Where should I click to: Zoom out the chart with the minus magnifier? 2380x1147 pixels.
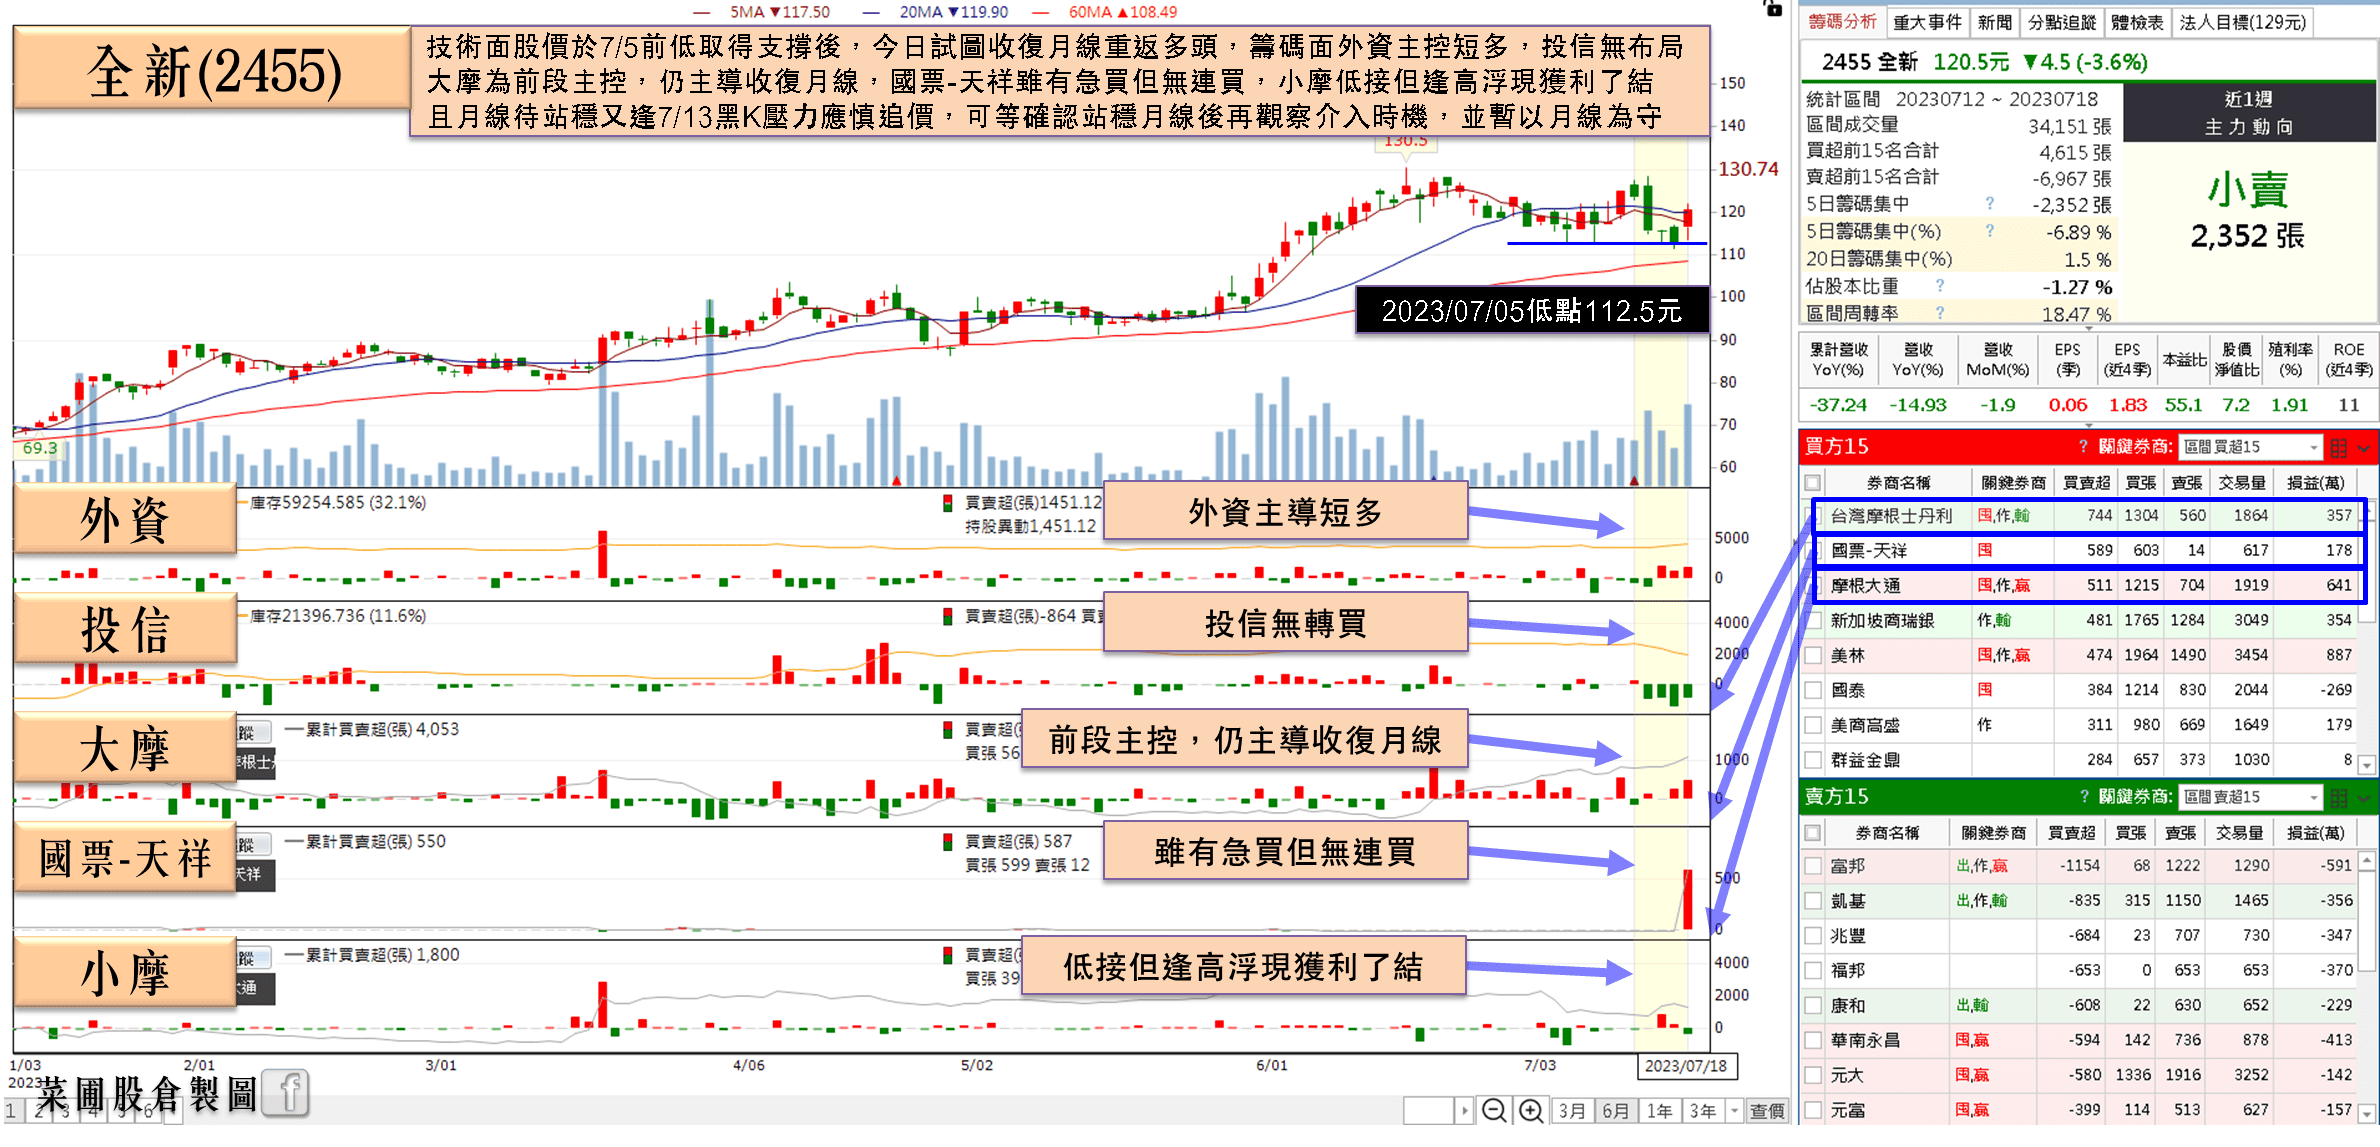pyautogui.click(x=1494, y=1110)
